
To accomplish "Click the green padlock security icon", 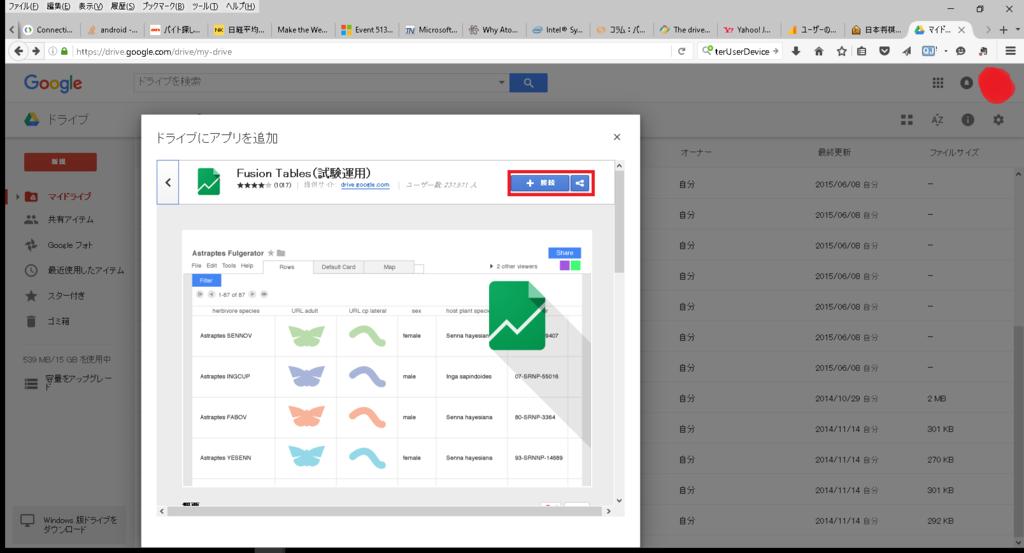I will (x=64, y=51).
